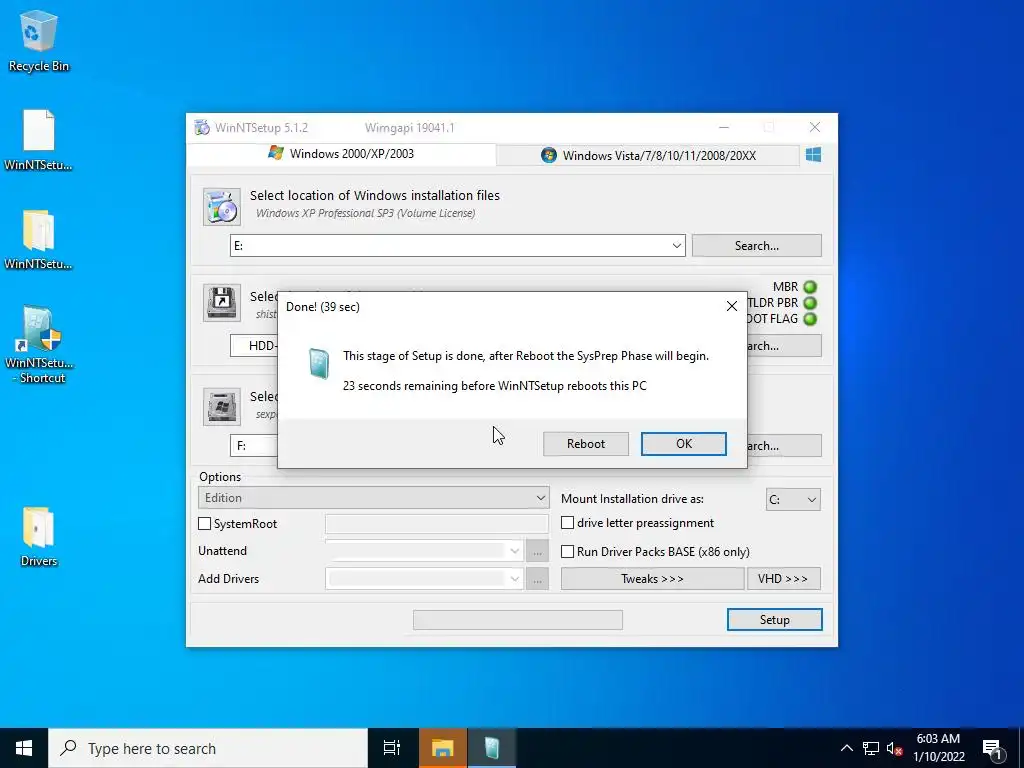Click the BOOT FLAG green status light
Screen dimensions: 1024x768
pyautogui.click(x=810, y=319)
